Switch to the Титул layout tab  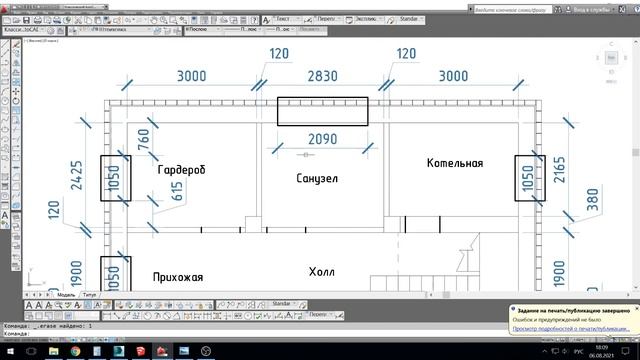coord(89,295)
